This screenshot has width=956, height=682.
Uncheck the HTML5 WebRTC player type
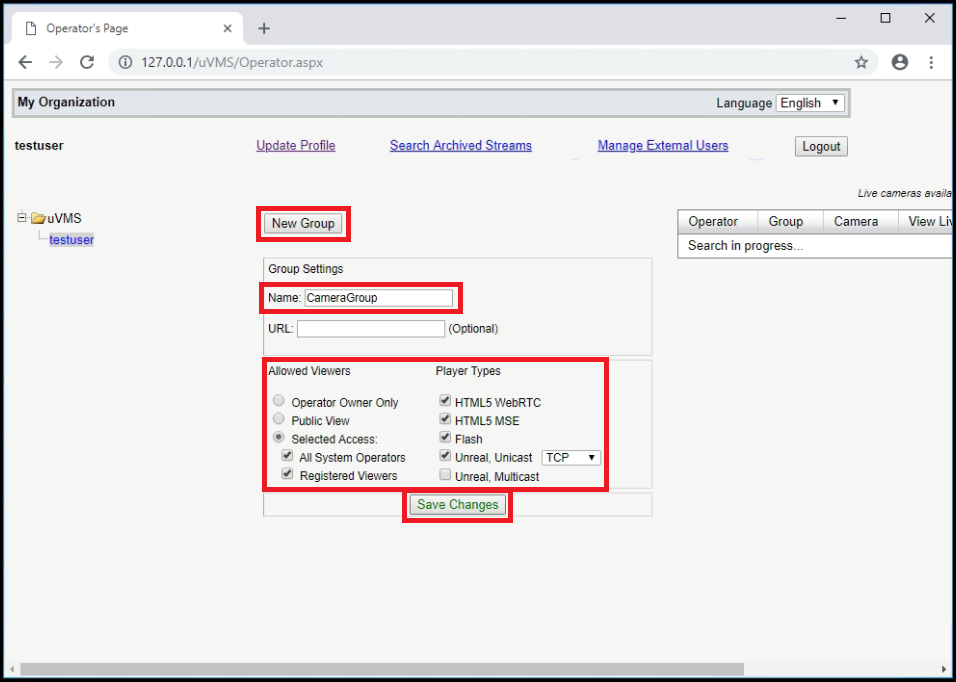tap(445, 401)
